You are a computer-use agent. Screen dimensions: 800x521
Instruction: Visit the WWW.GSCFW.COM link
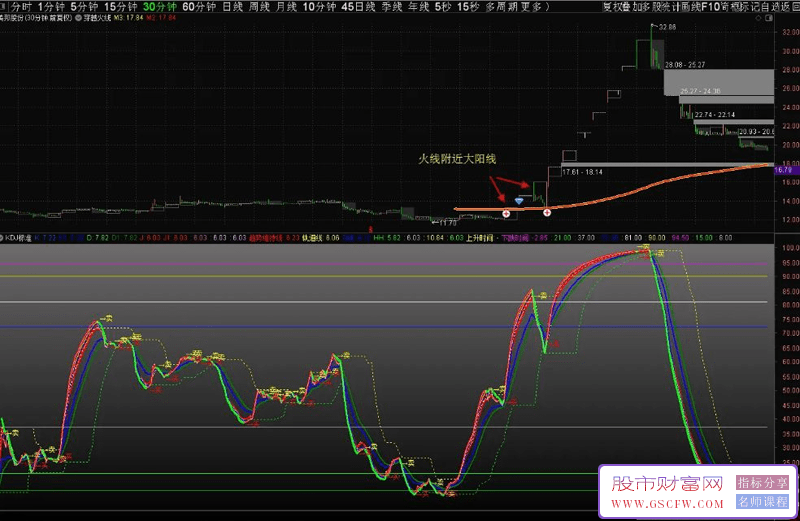tap(667, 504)
